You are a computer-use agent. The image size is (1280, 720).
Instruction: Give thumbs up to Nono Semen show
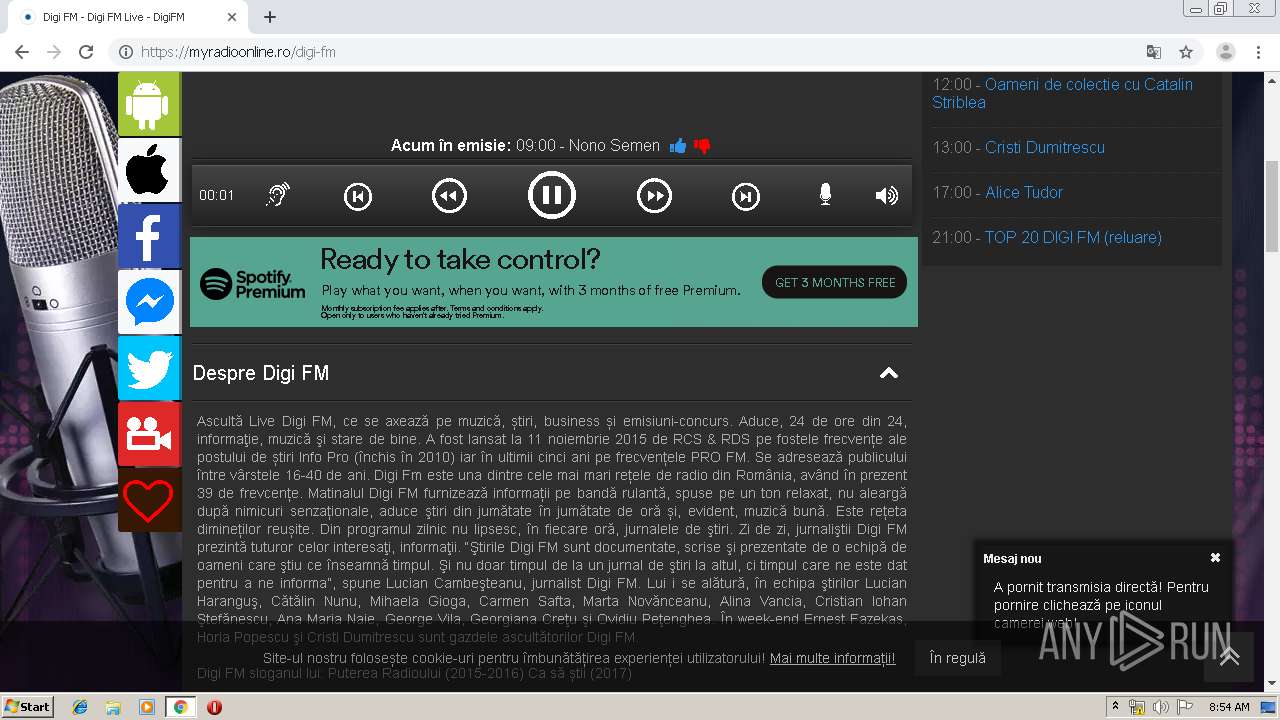point(678,146)
